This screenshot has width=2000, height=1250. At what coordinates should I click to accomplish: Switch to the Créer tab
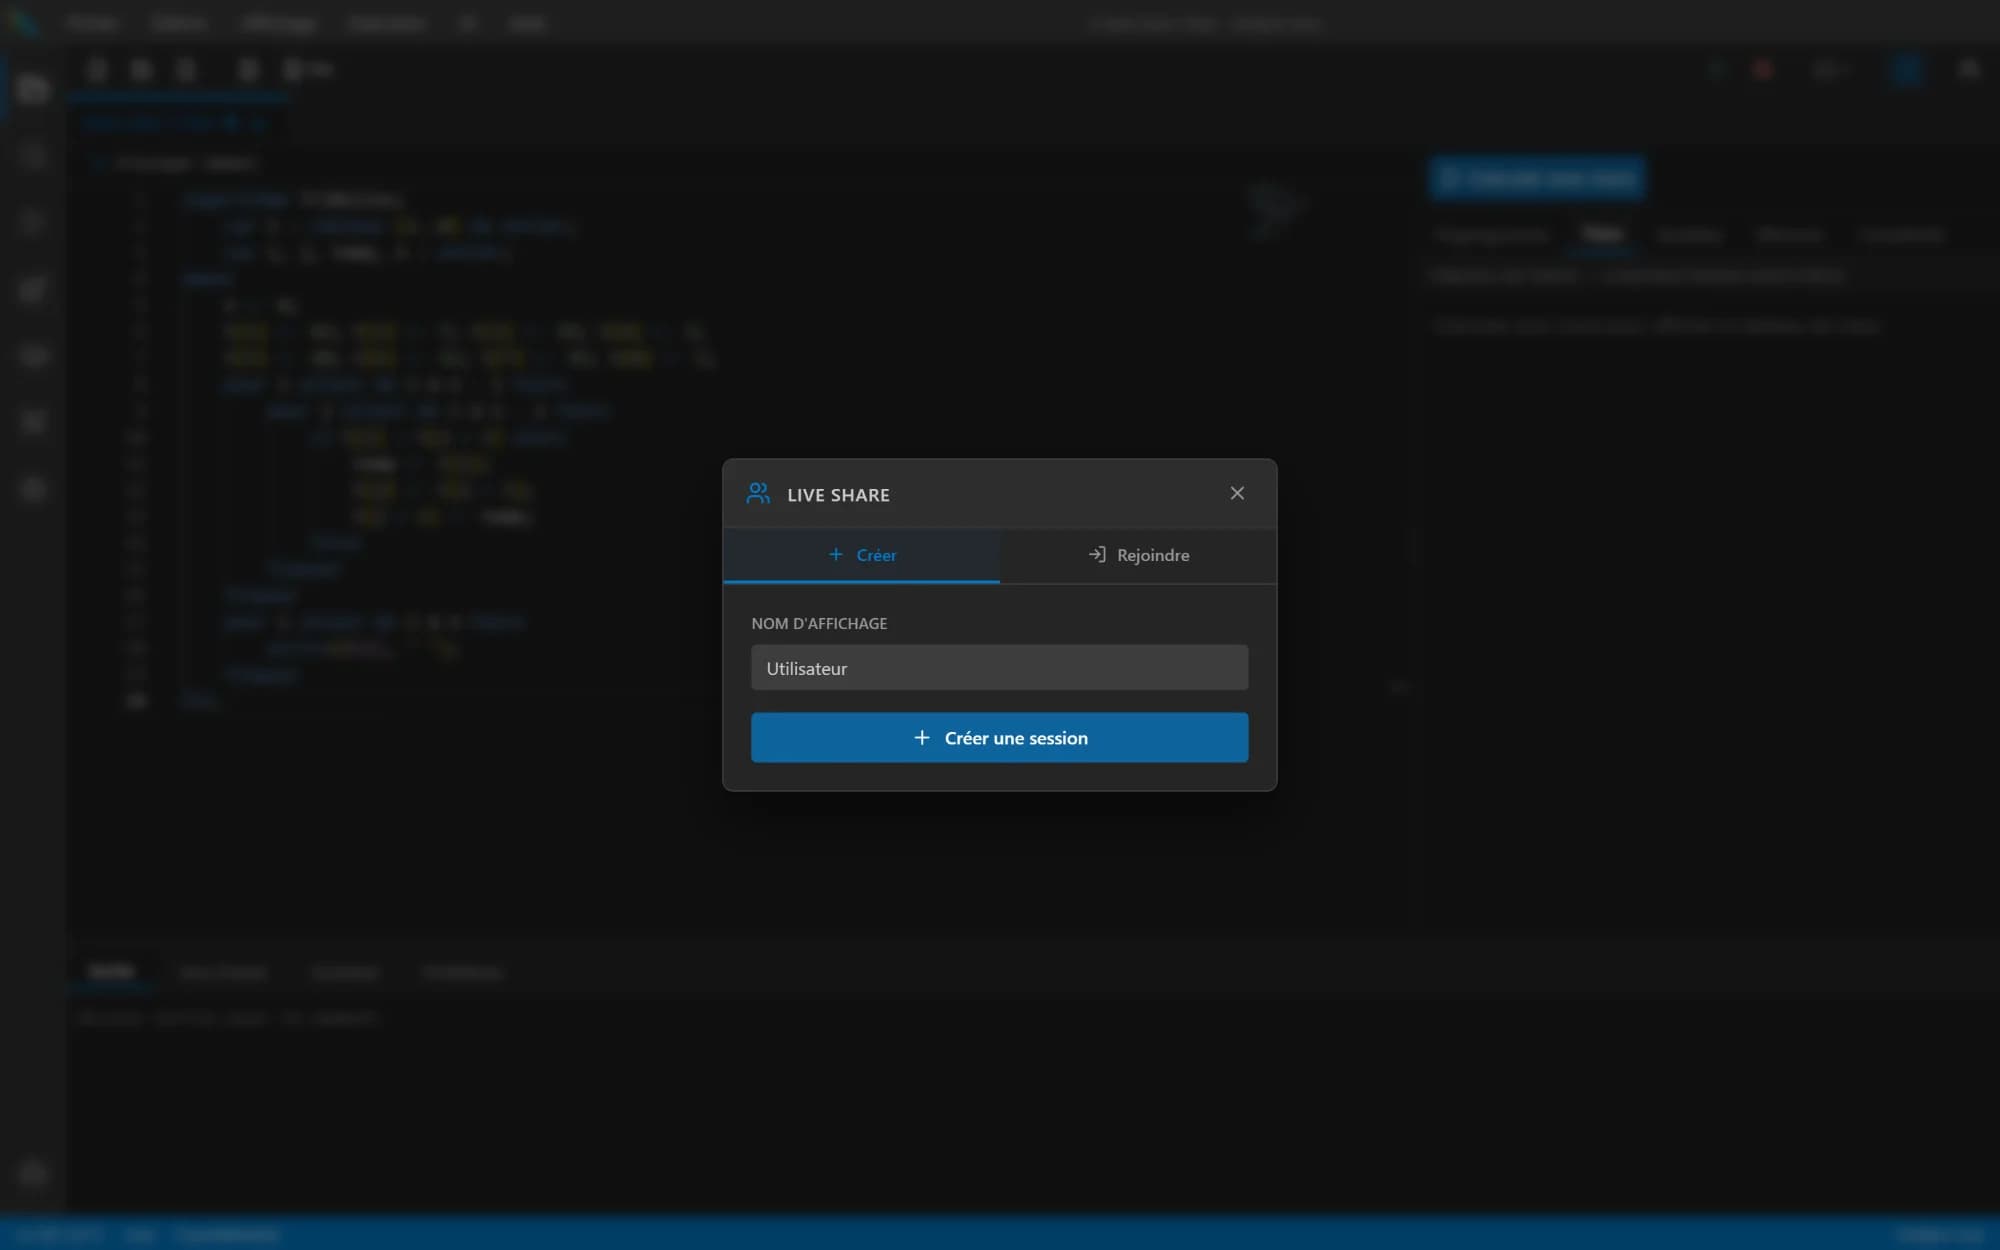861,555
